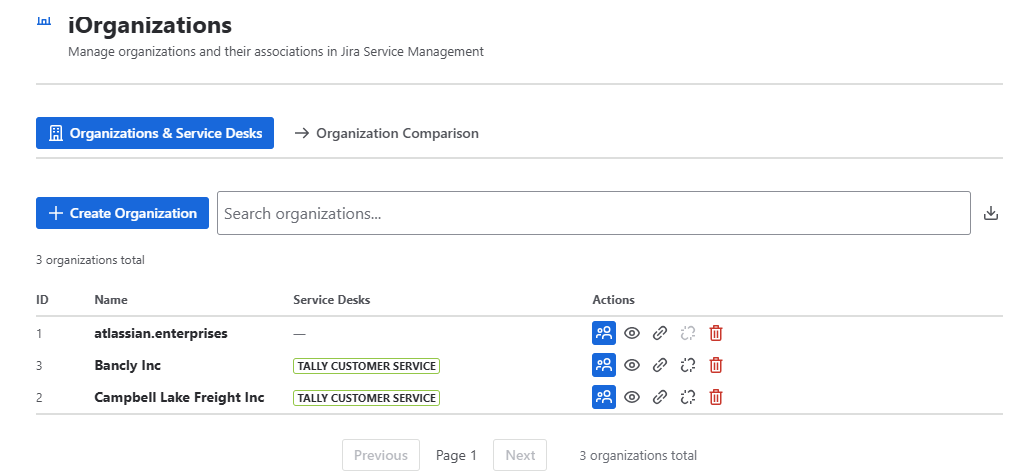
Task: View details of atlassian.enterprises organization
Action: click(x=632, y=333)
